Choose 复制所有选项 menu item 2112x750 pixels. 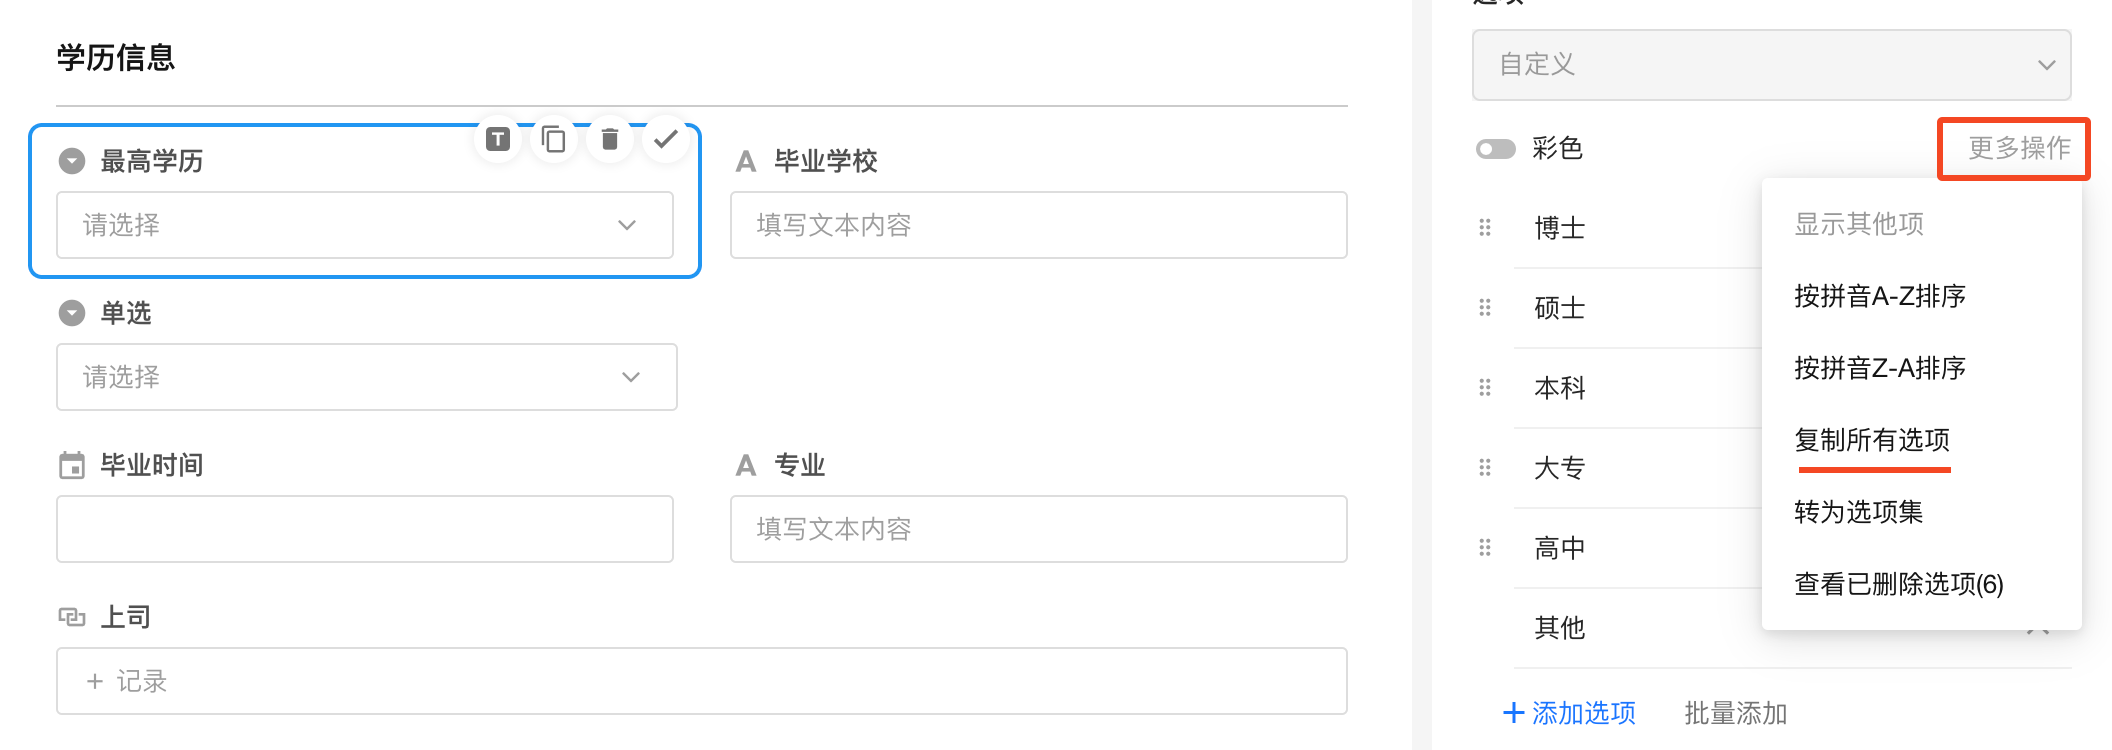coord(1872,440)
